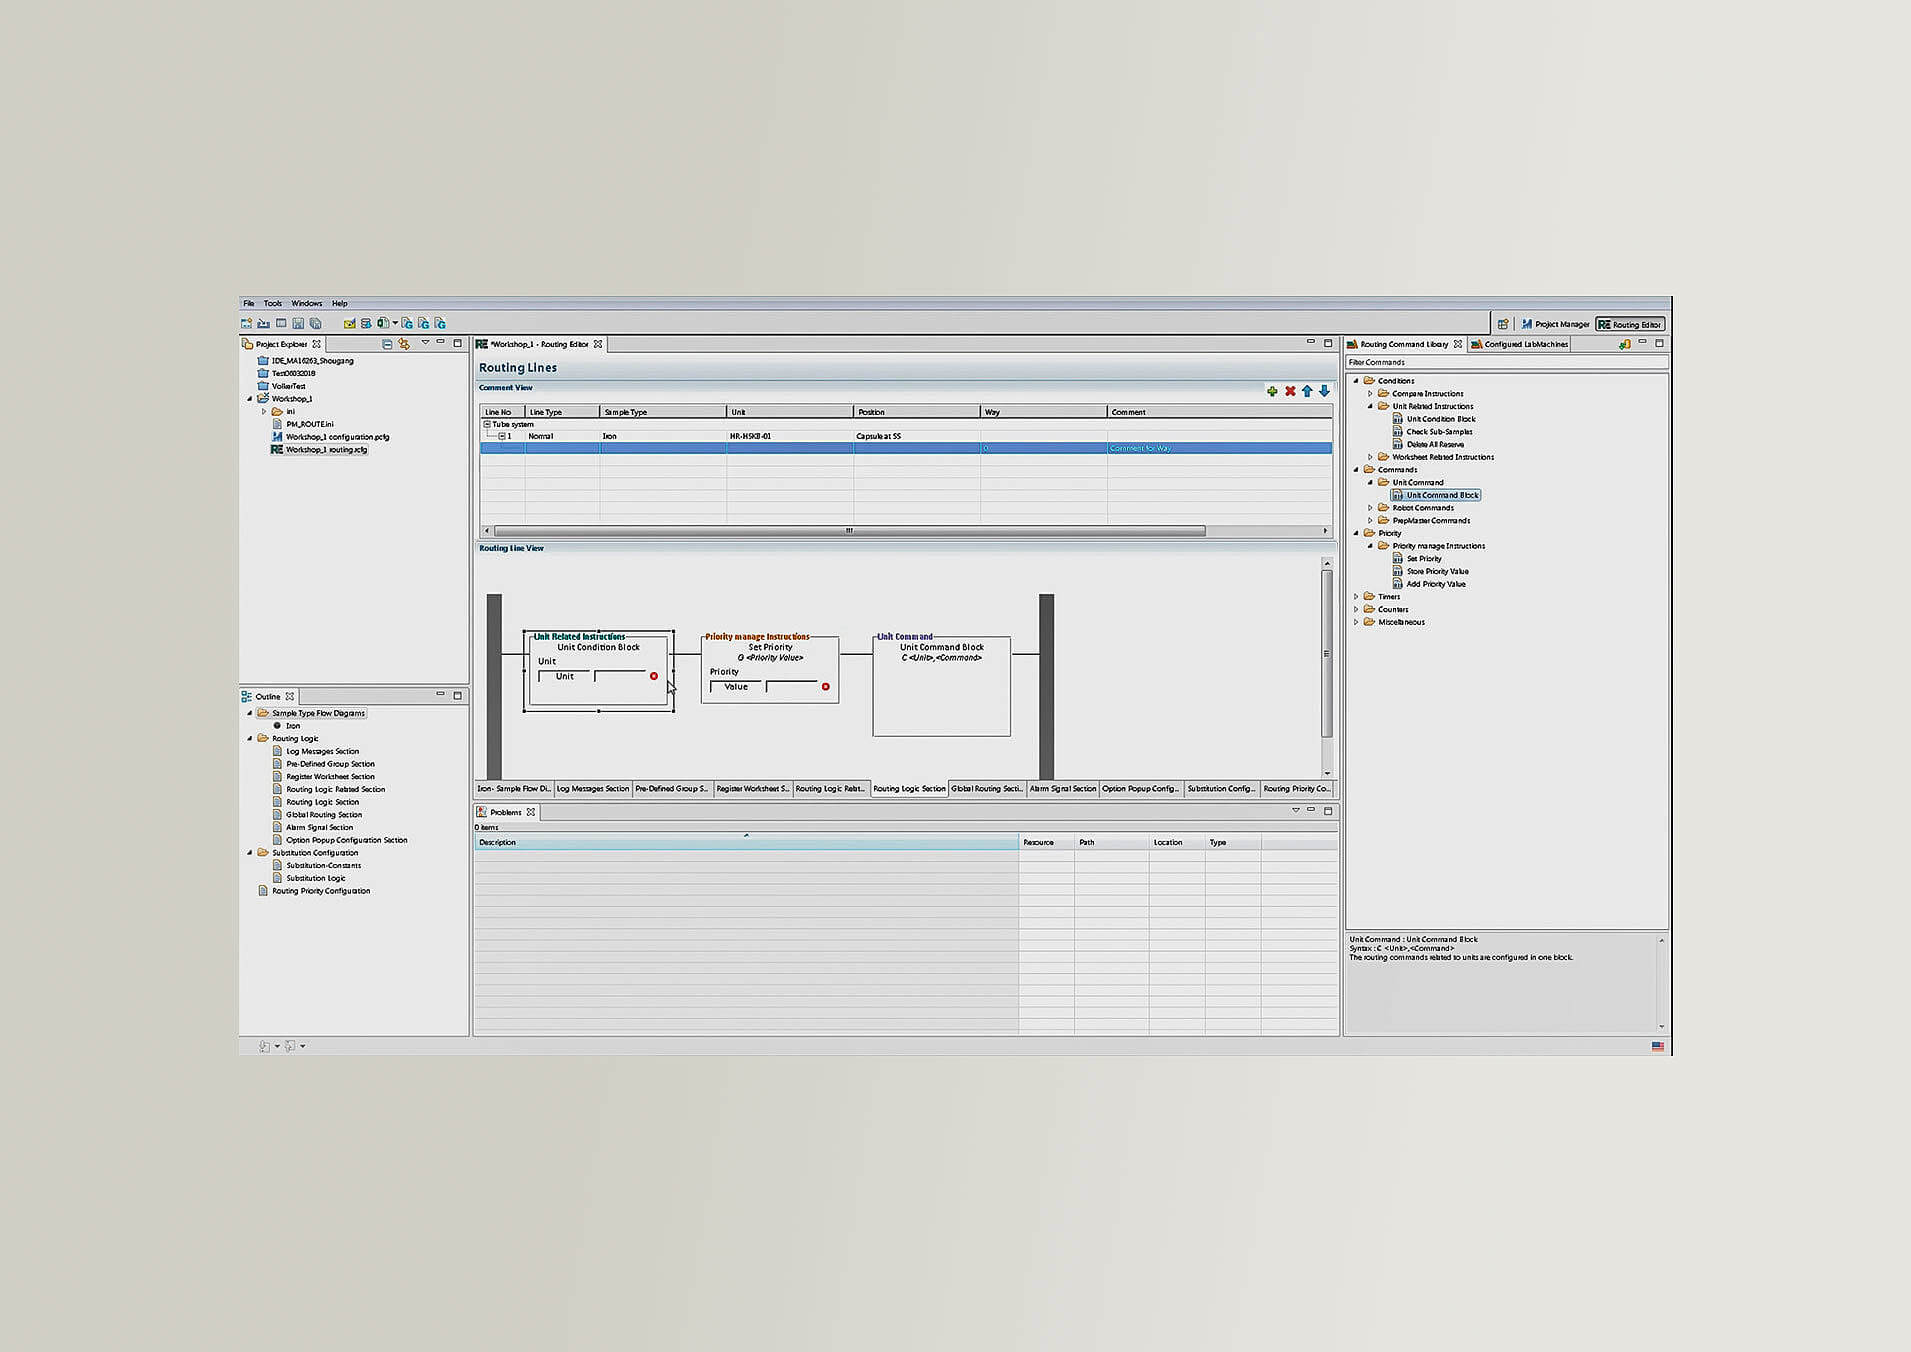1911x1352 pixels.
Task: Collapse the Workshop_1 project node
Action: pyautogui.click(x=250, y=399)
